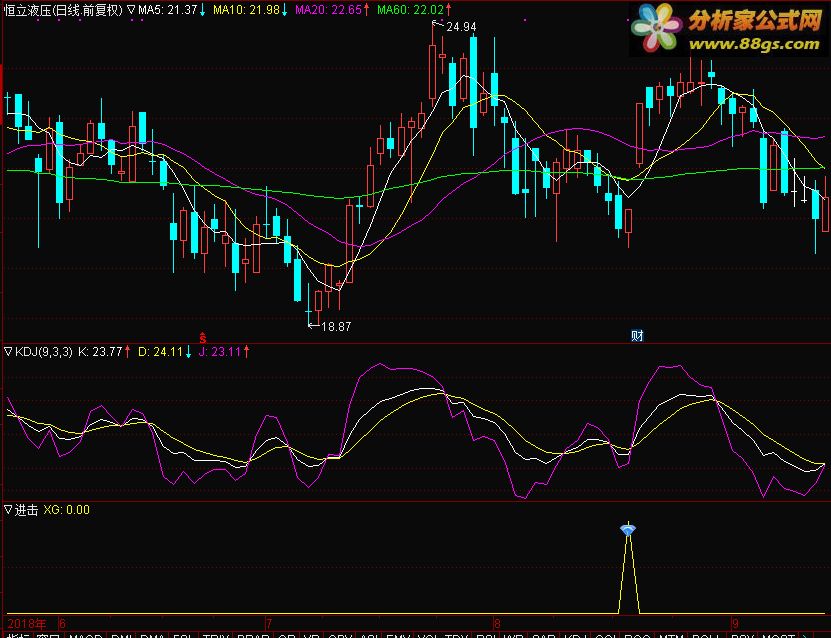Switch to the BOLL indicator tab
Image resolution: width=831 pixels, height=638 pixels.
pos(705,635)
